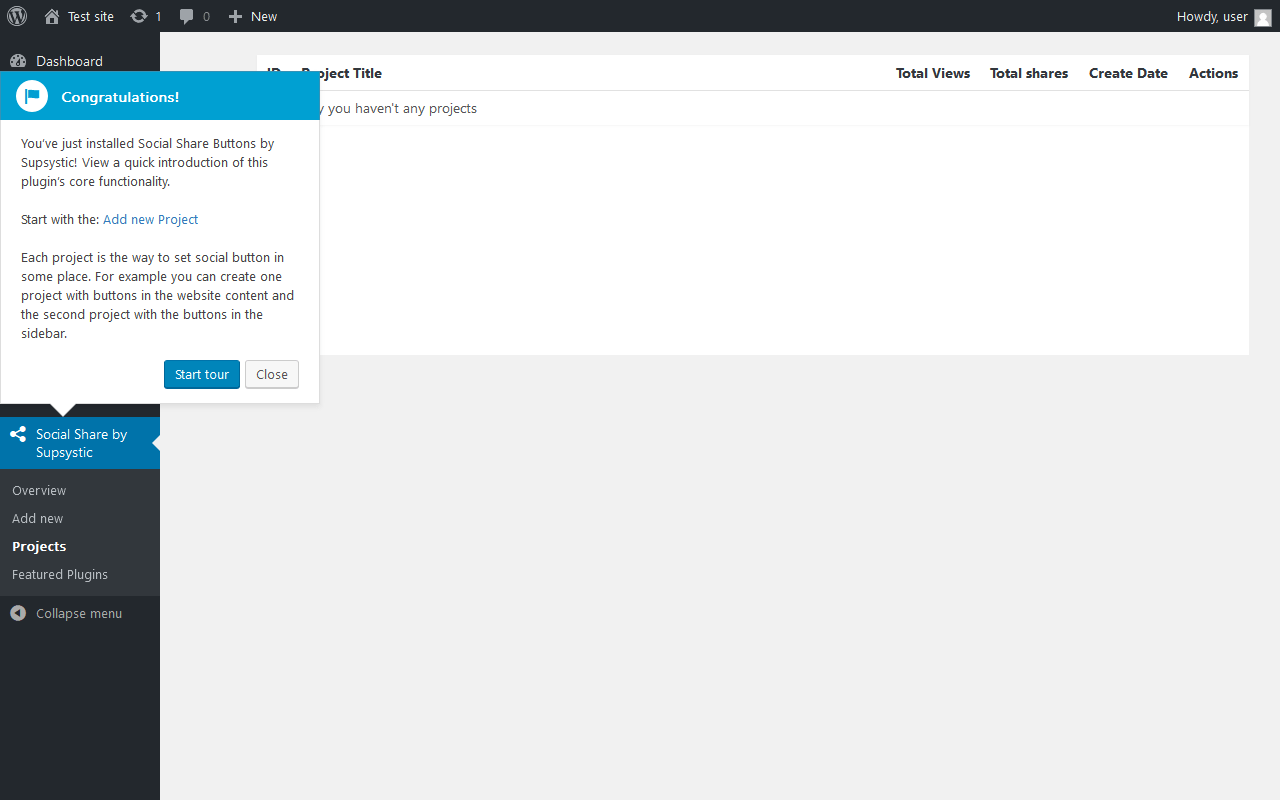Click the updates count number 1
Image resolution: width=1280 pixels, height=800 pixels.
coord(158,16)
